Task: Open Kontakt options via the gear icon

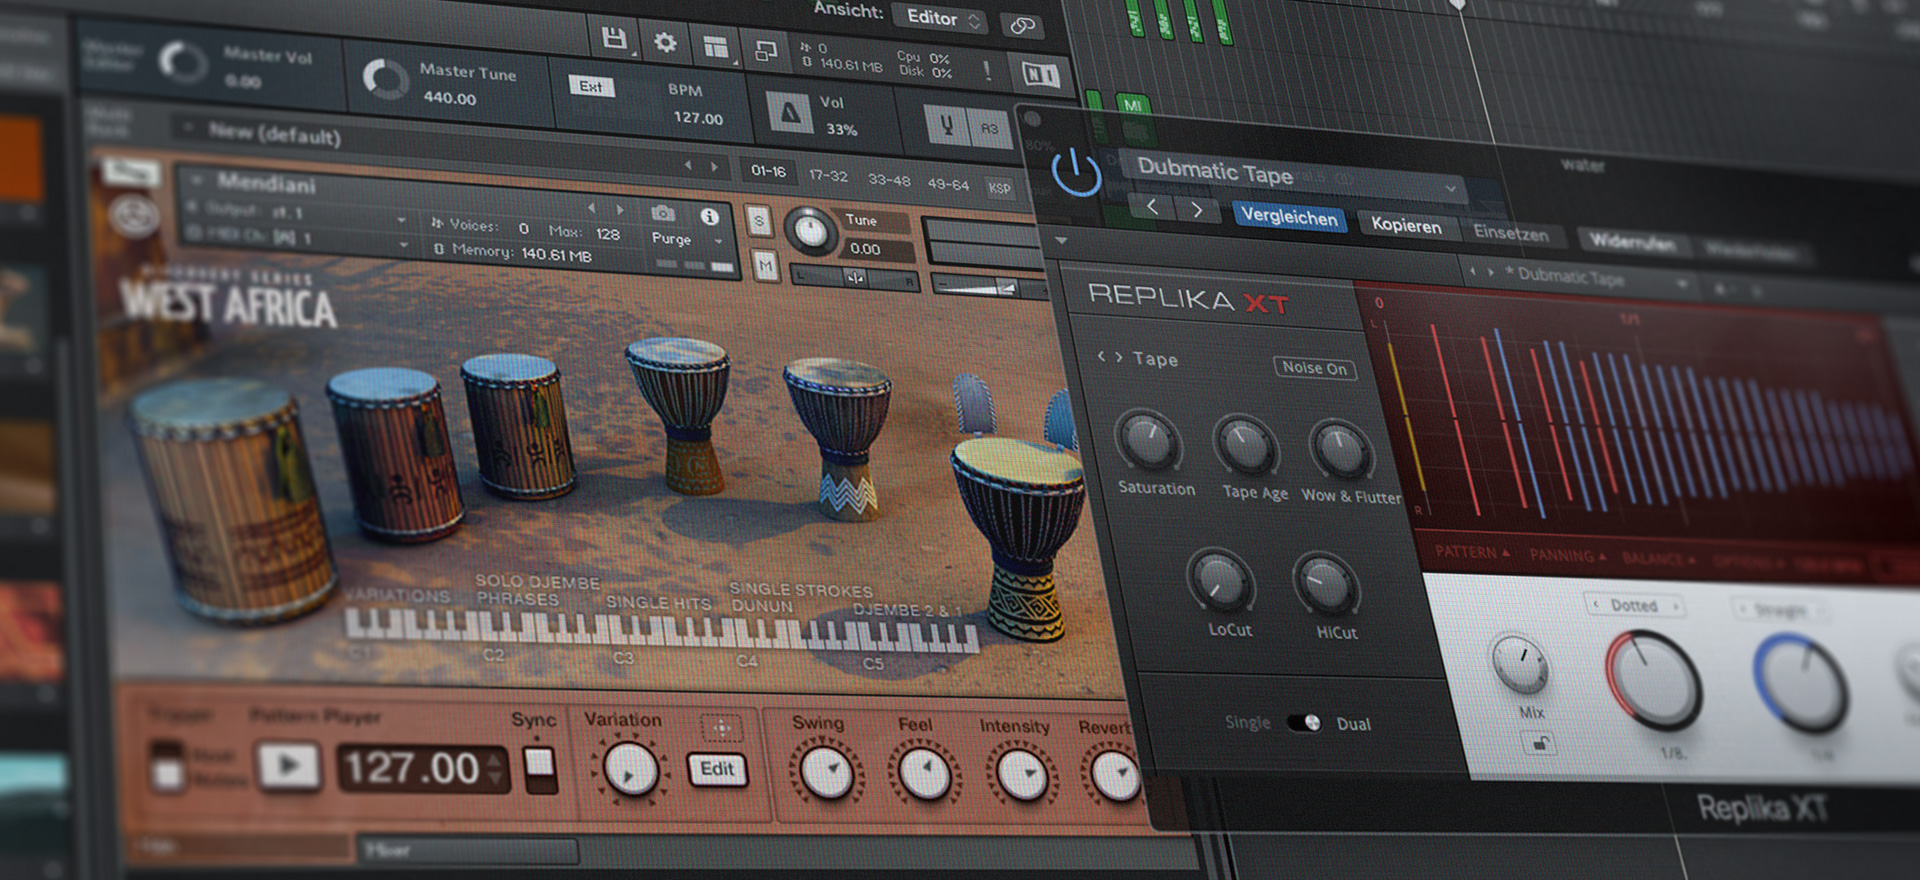Action: pos(665,42)
